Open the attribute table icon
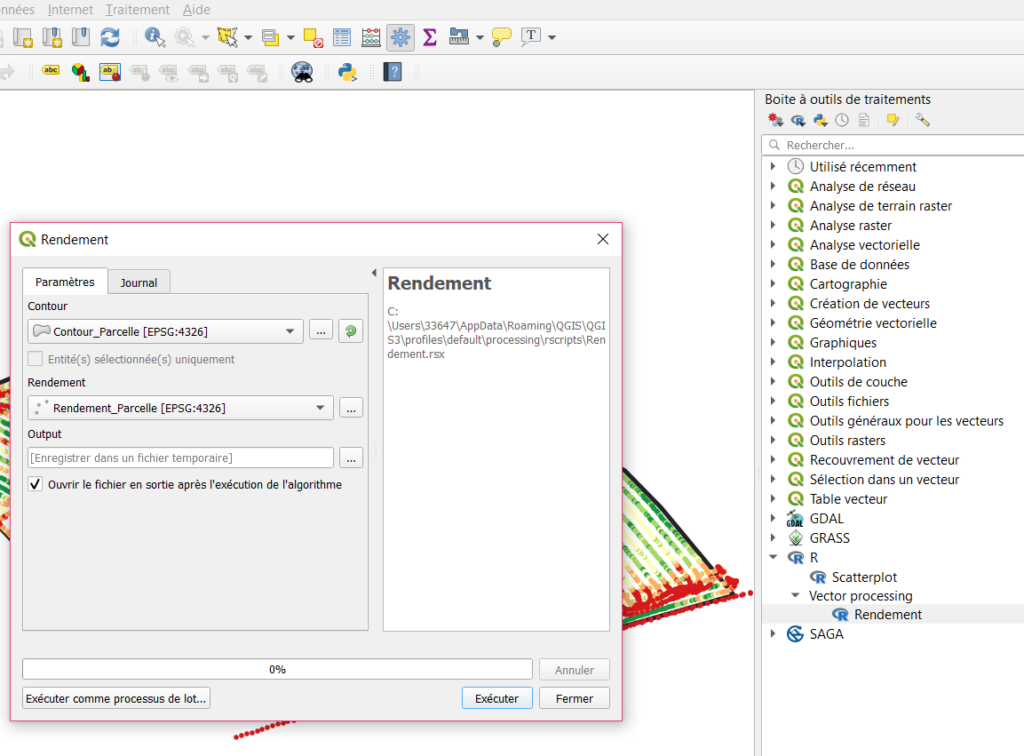The width and height of the screenshot is (1024, 756). point(342,37)
